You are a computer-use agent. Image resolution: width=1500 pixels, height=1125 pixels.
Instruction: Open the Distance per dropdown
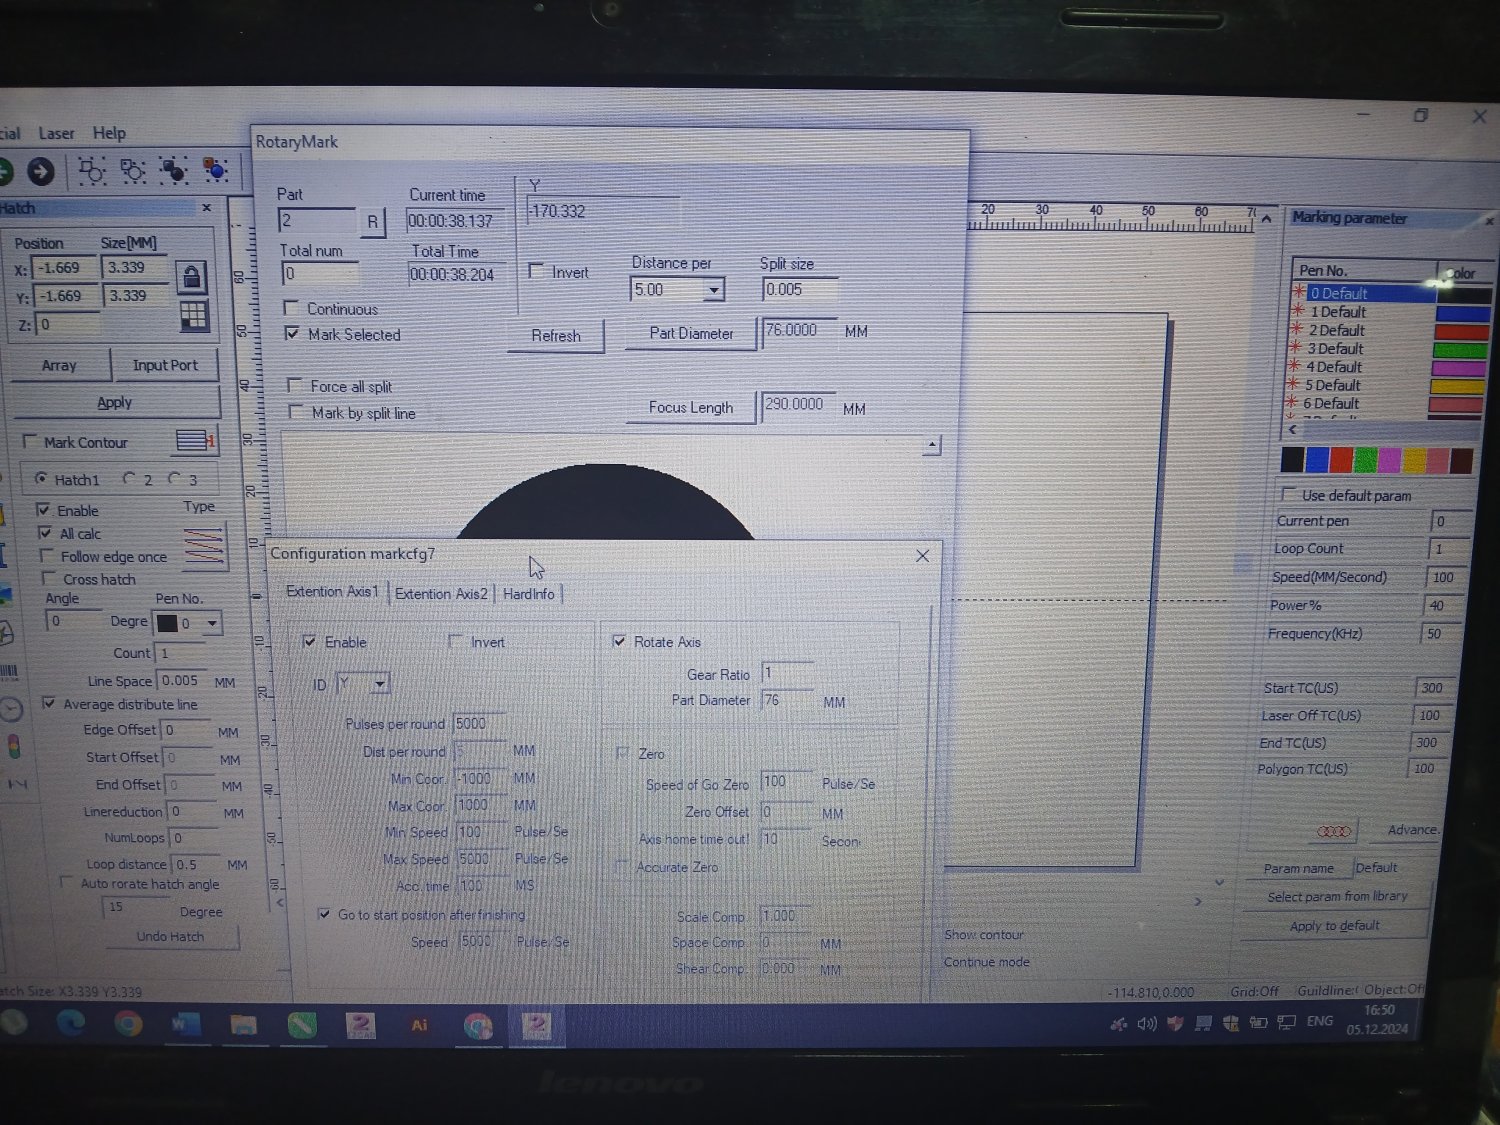point(713,290)
